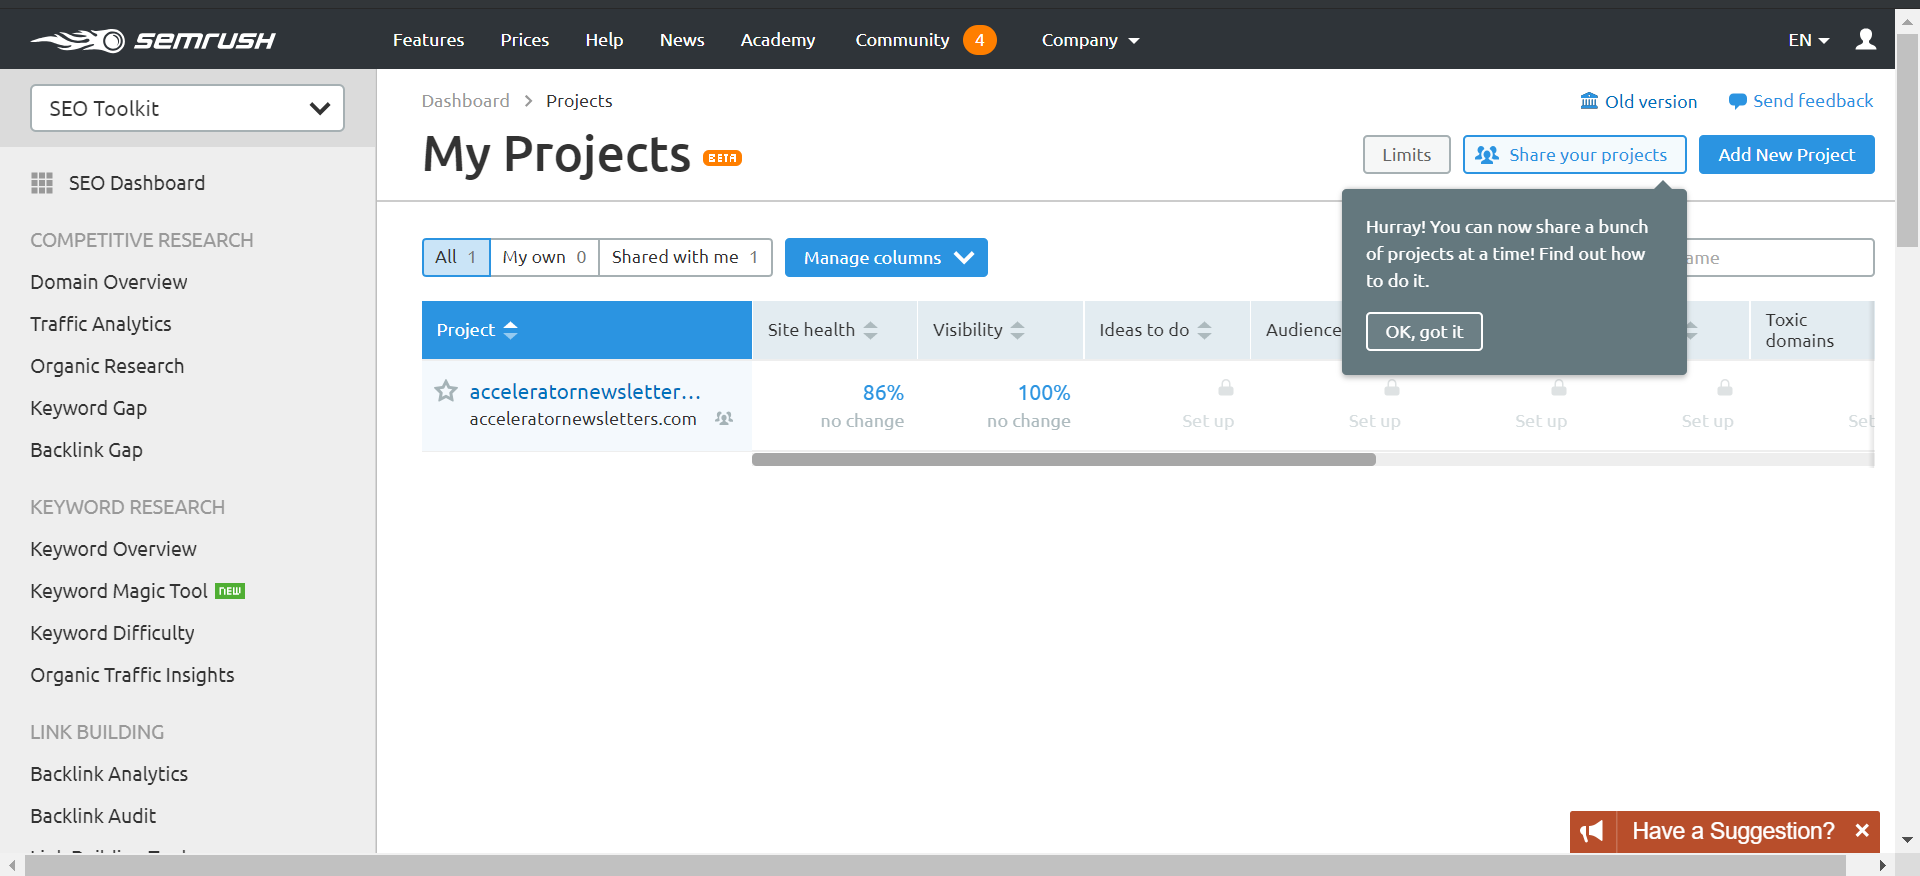This screenshot has height=876, width=1920.
Task: Click the NEW badge on Keyword Magic Tool
Action: (x=230, y=591)
